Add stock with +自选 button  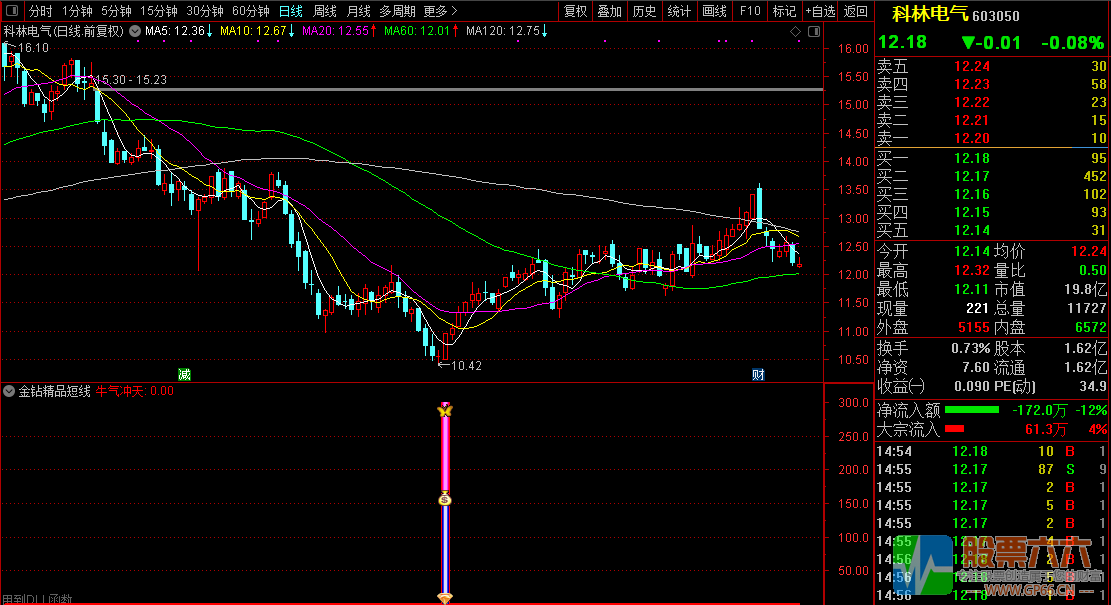[x=820, y=11]
